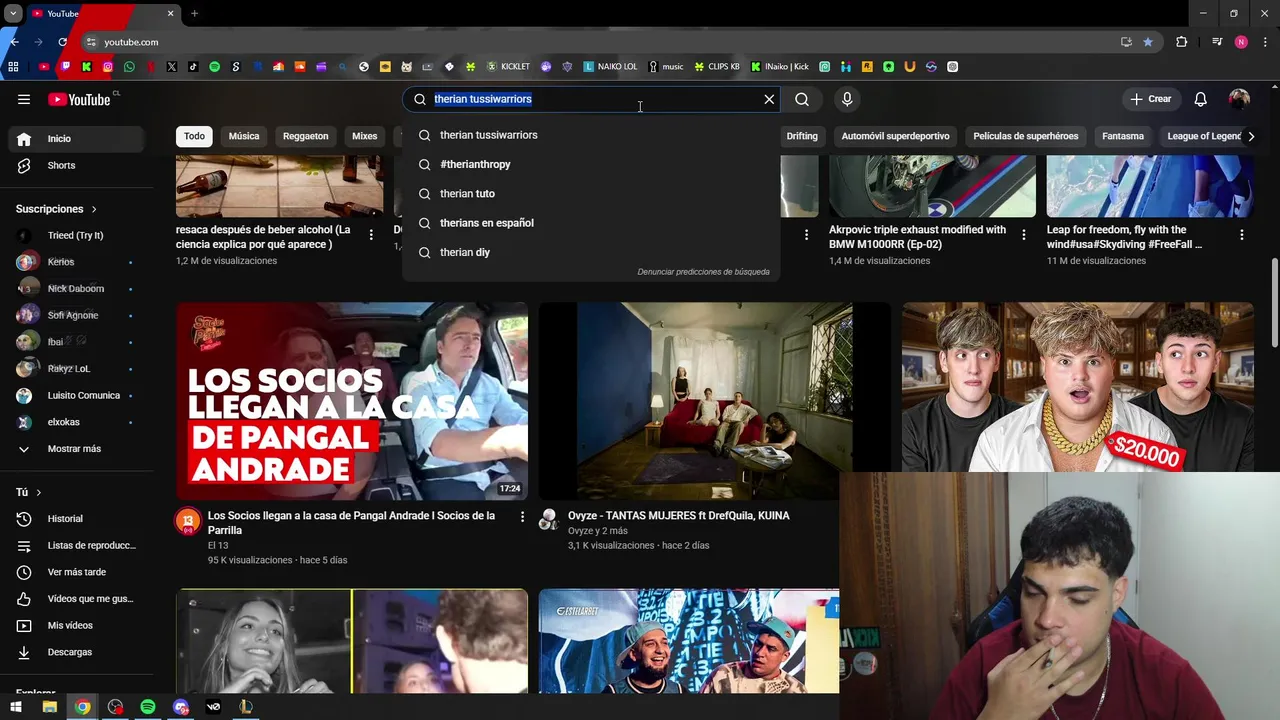Select the Música filter chip

(244, 136)
